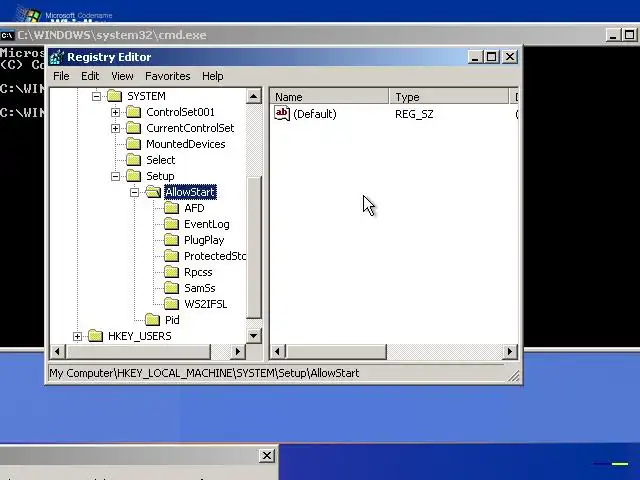This screenshot has height=480, width=640.
Task: Select the MountedDevices key label
Action: pos(186,144)
